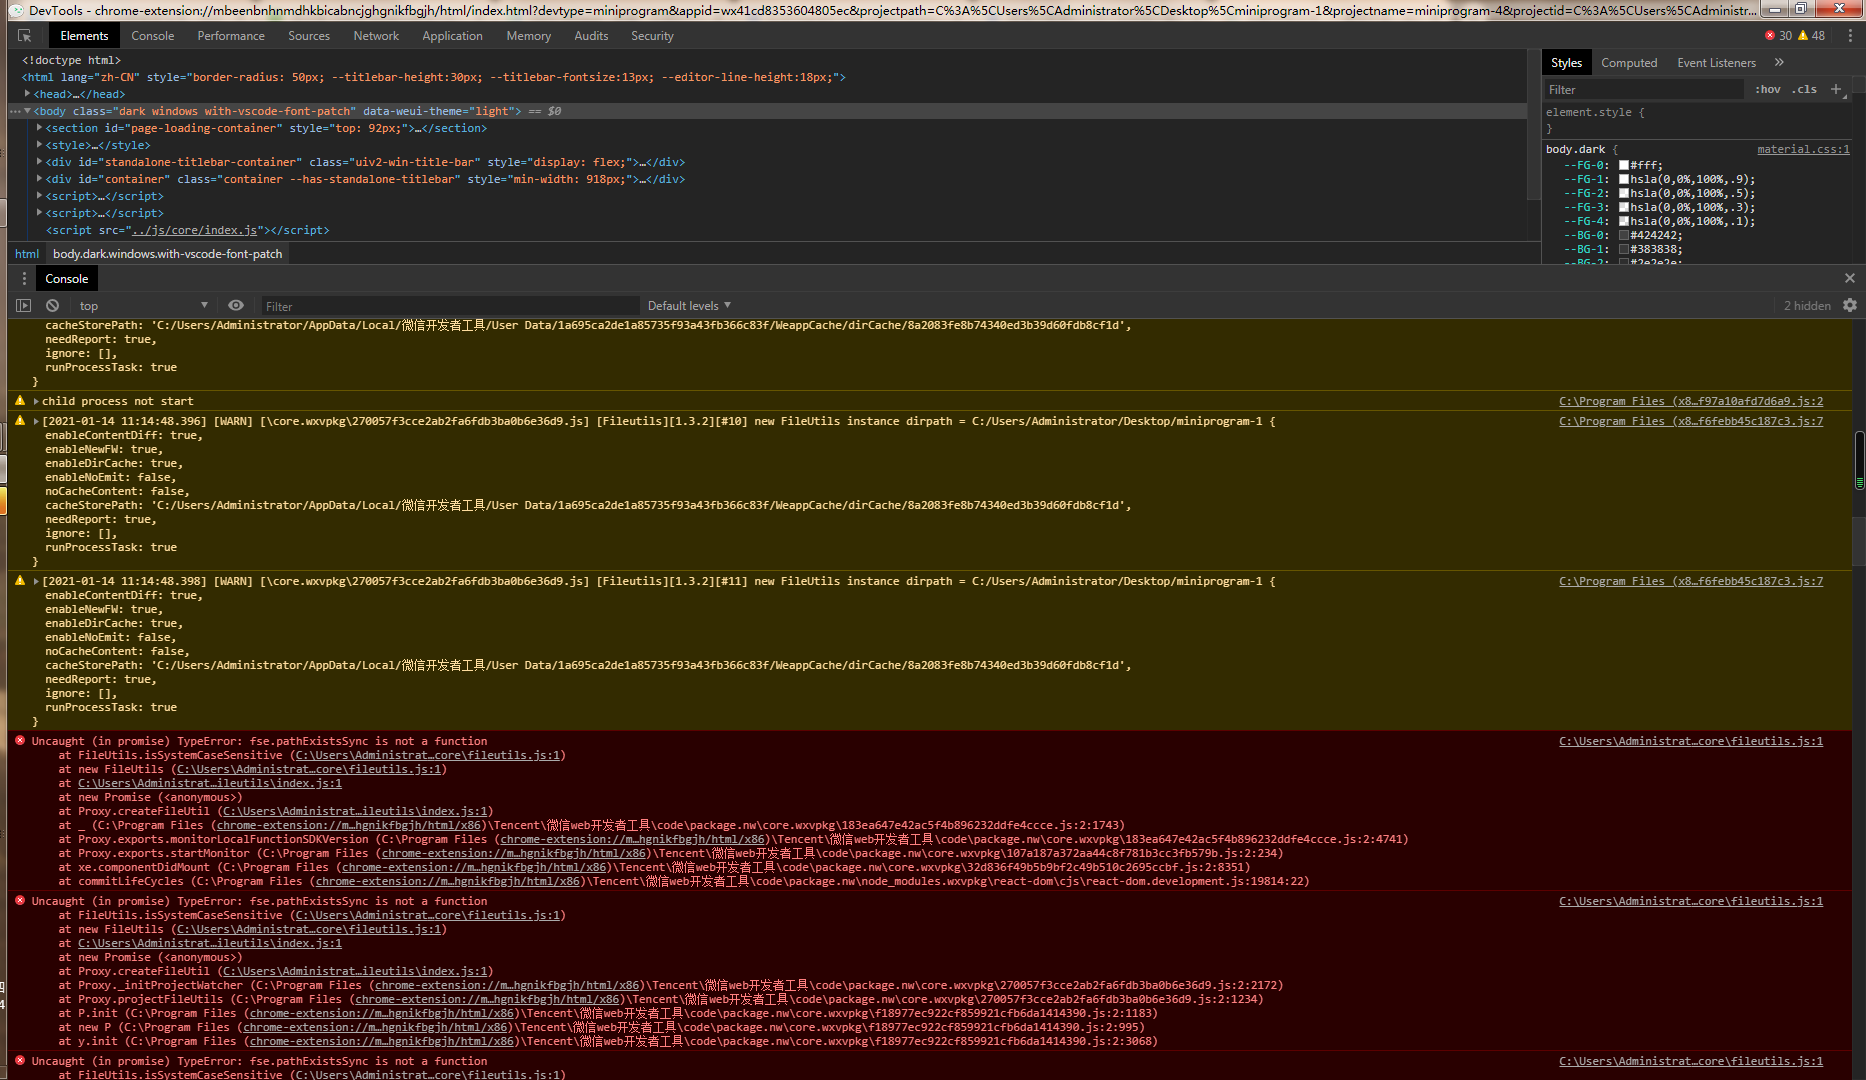Open the Memory tab
The width and height of the screenshot is (1866, 1080).
pos(528,36)
